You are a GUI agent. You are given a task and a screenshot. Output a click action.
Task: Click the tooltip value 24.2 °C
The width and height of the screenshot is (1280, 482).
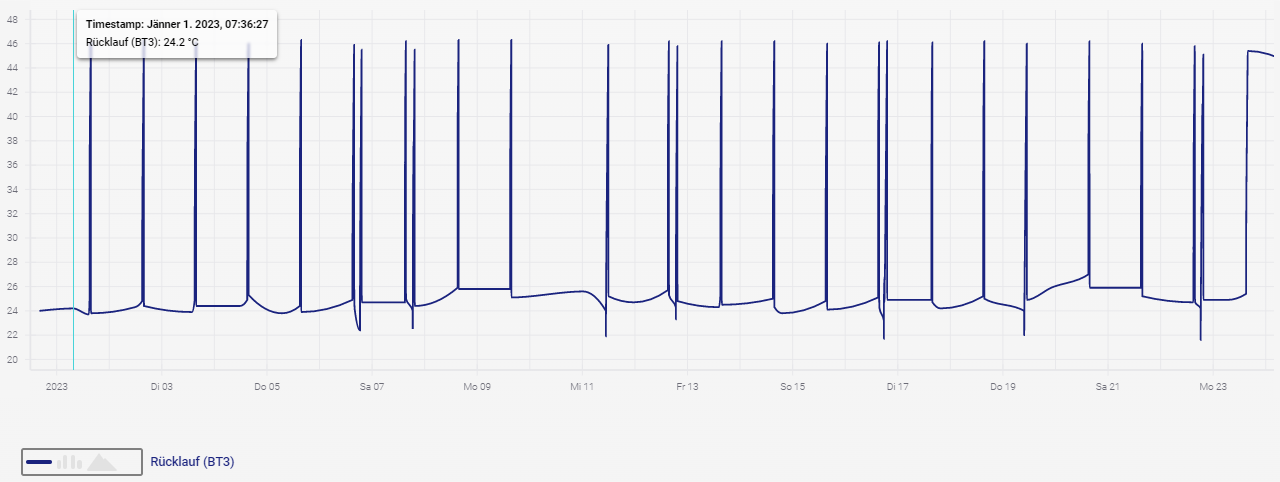click(x=181, y=42)
